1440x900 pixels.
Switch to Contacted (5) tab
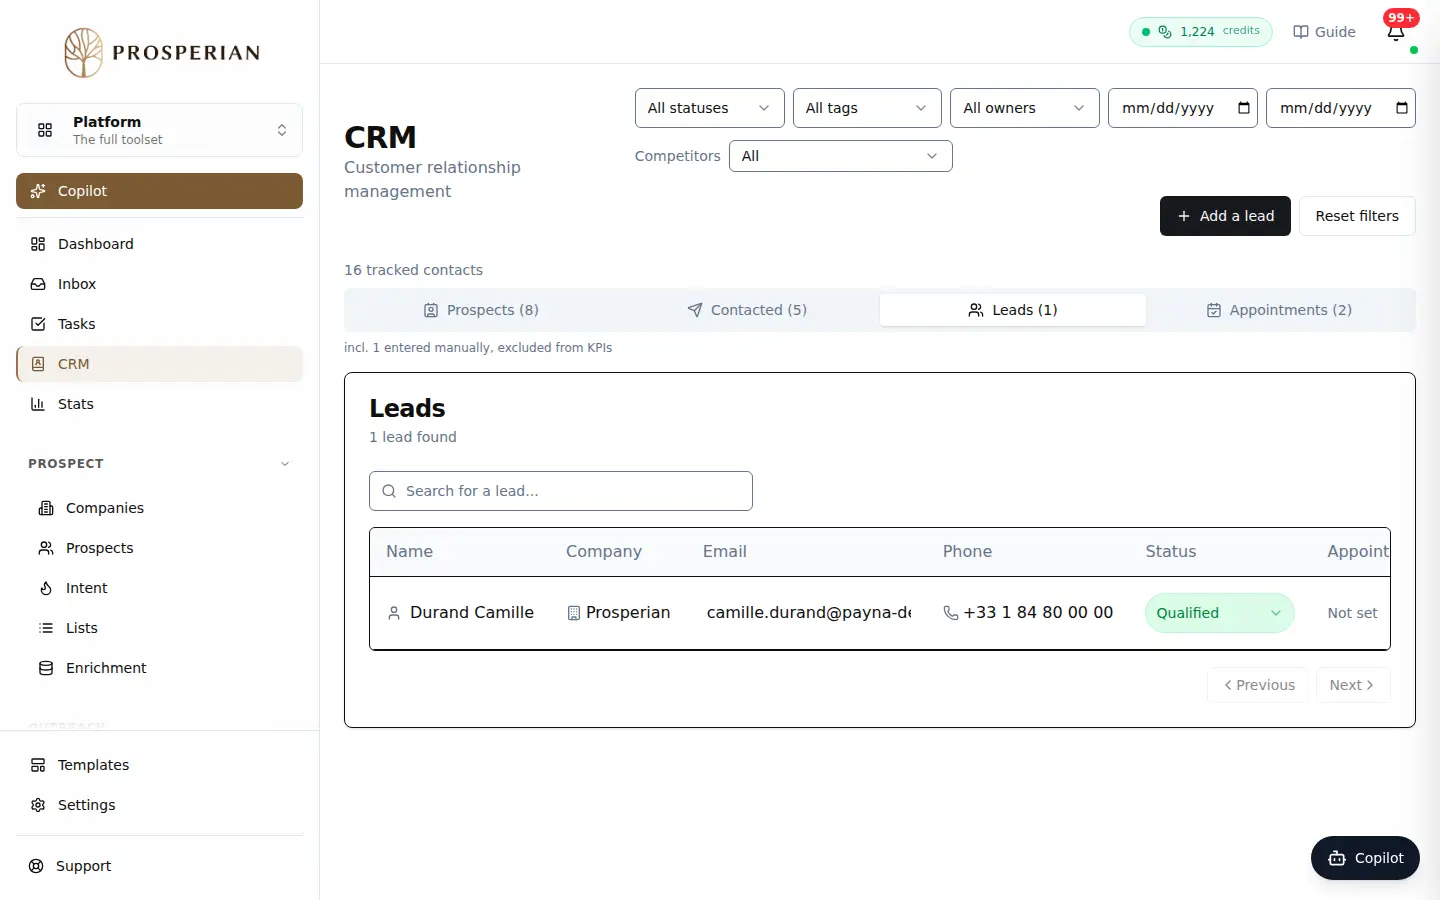747,310
